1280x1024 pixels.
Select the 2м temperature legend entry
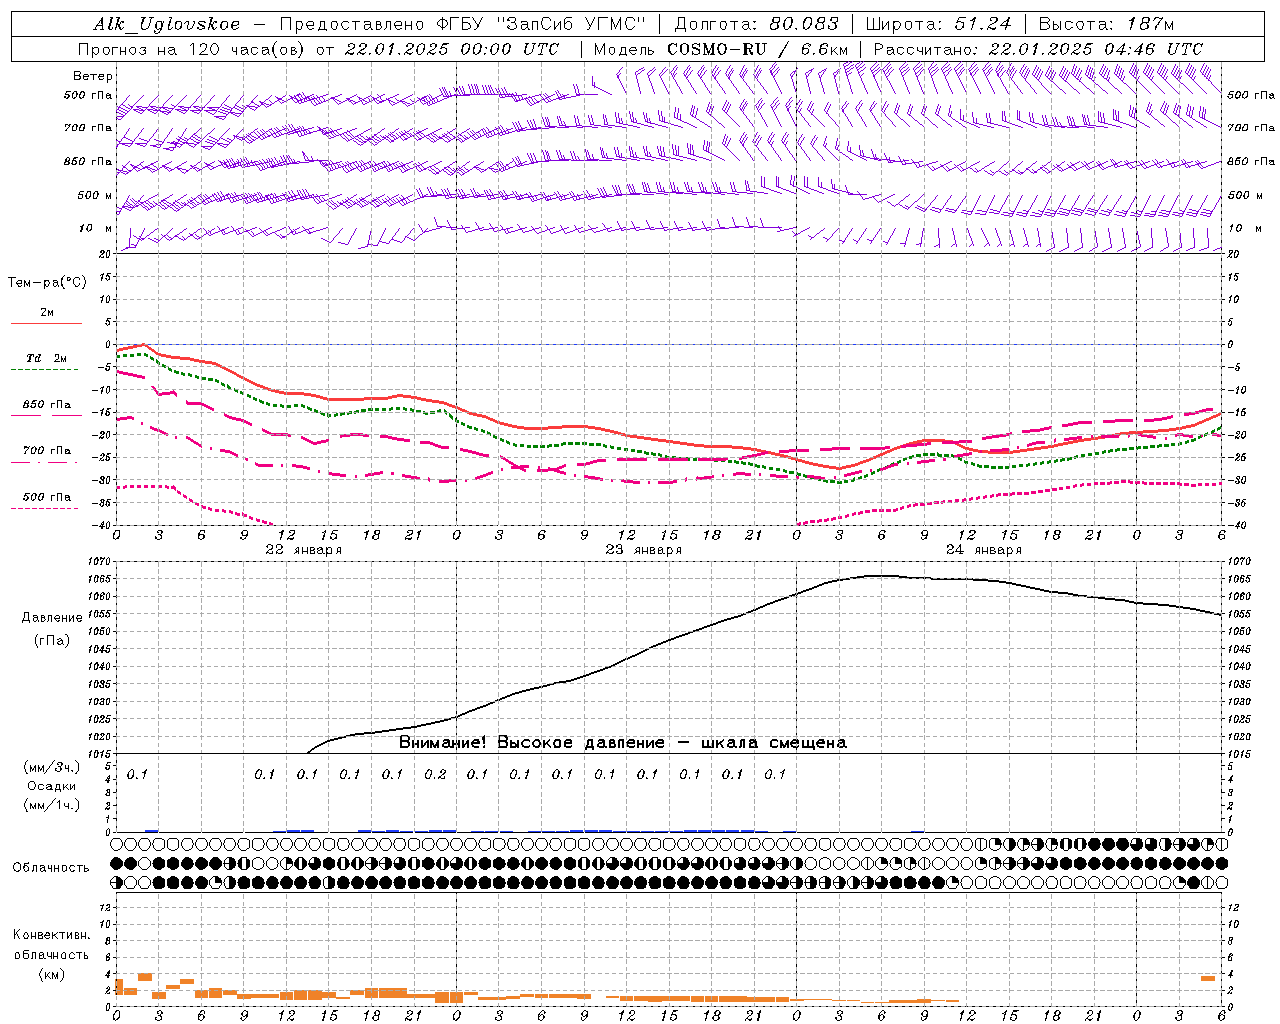click(47, 312)
